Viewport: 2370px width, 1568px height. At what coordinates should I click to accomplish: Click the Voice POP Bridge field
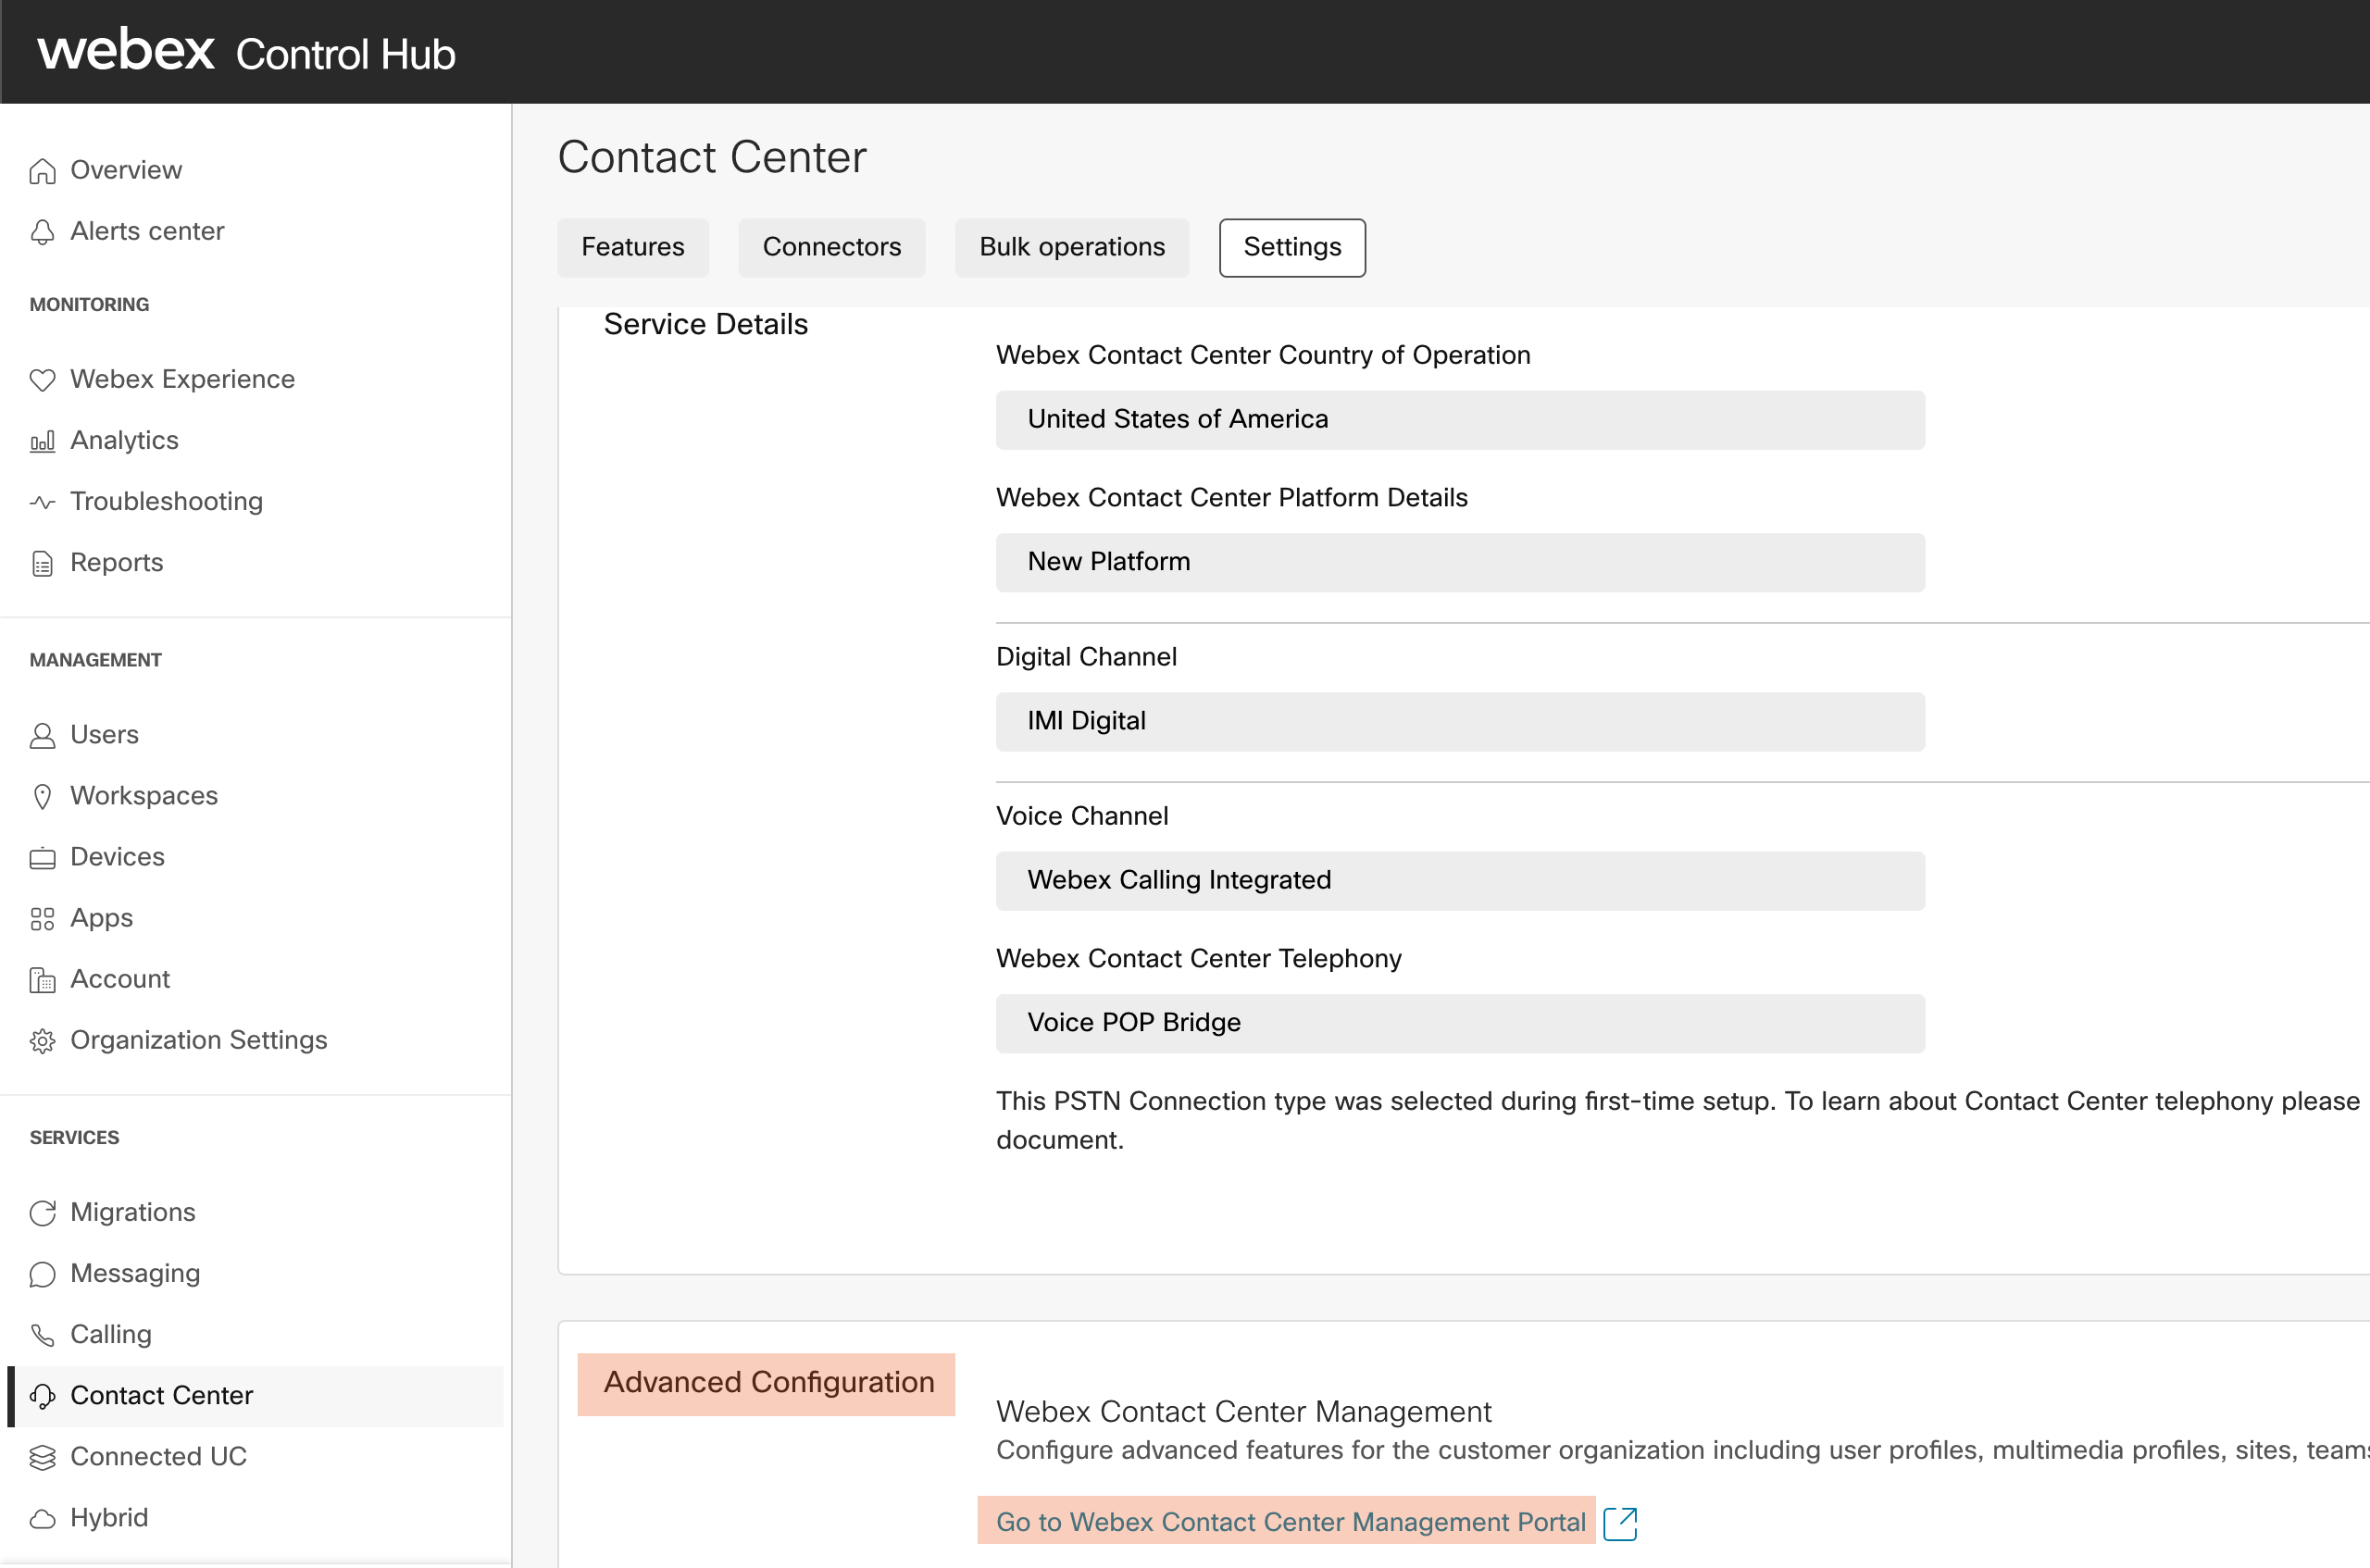tap(1459, 1022)
